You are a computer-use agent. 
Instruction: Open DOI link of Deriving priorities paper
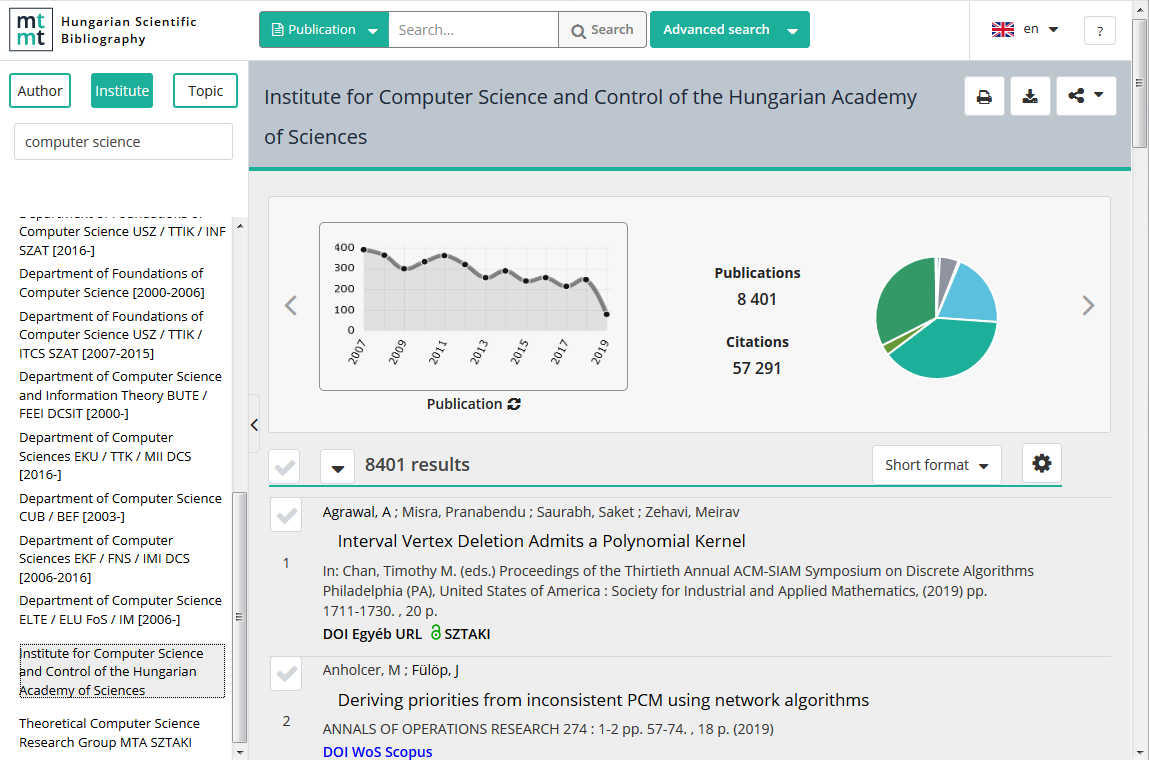click(335, 752)
